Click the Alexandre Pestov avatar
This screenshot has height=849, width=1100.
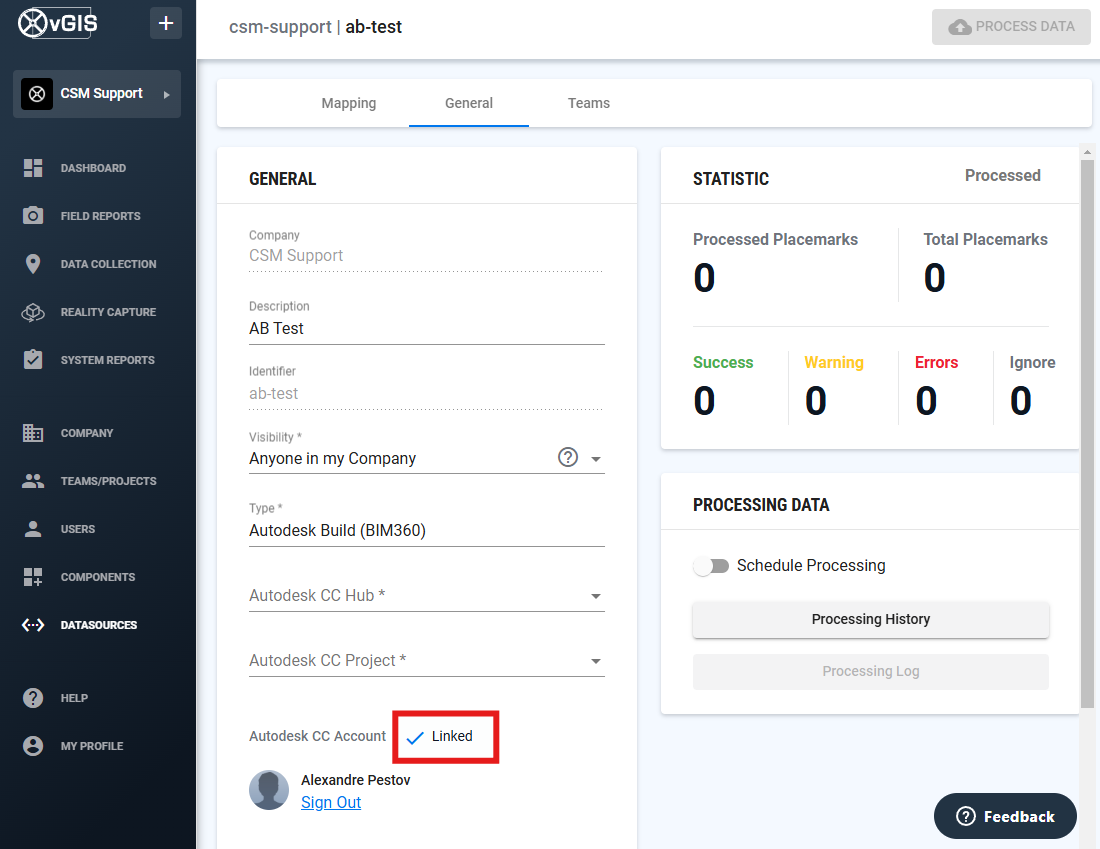[269, 790]
